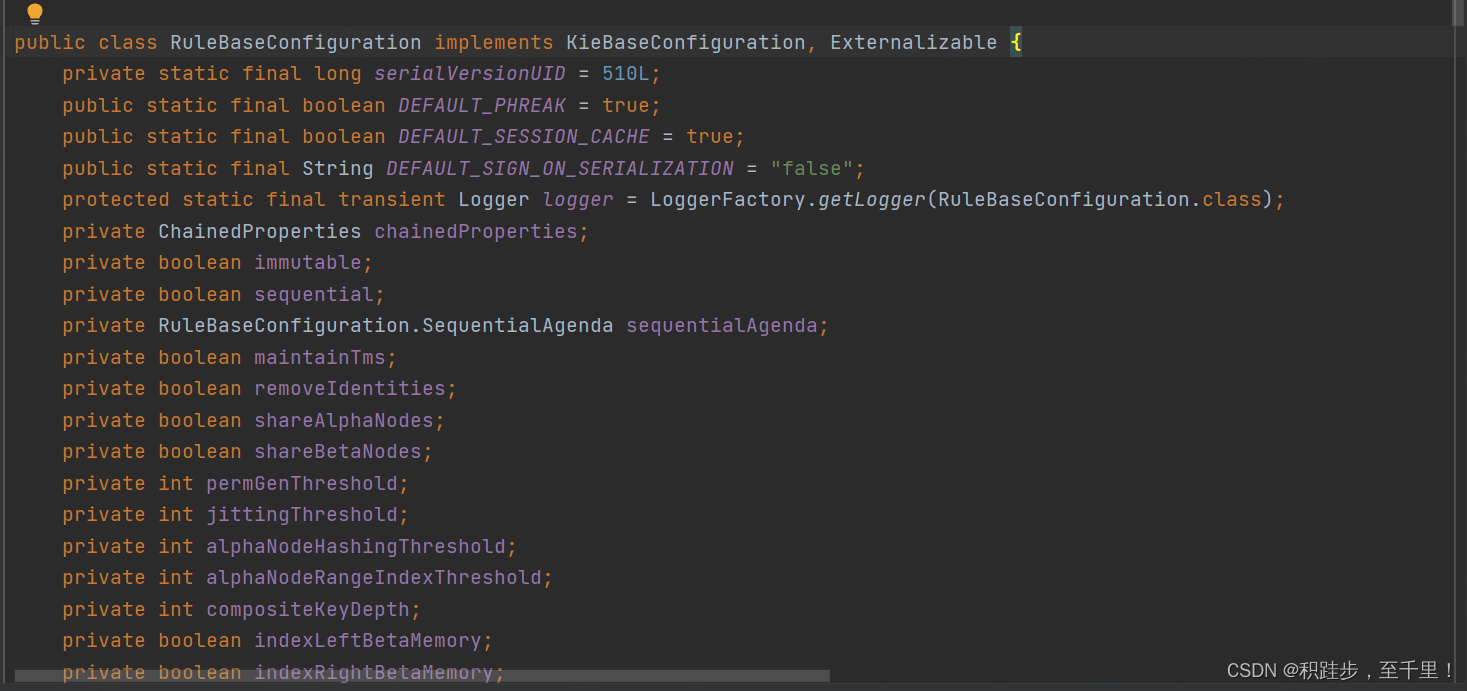Screen dimensions: 1467x691
Task: Click the highlighted opening brace of the class
Action: (1016, 42)
